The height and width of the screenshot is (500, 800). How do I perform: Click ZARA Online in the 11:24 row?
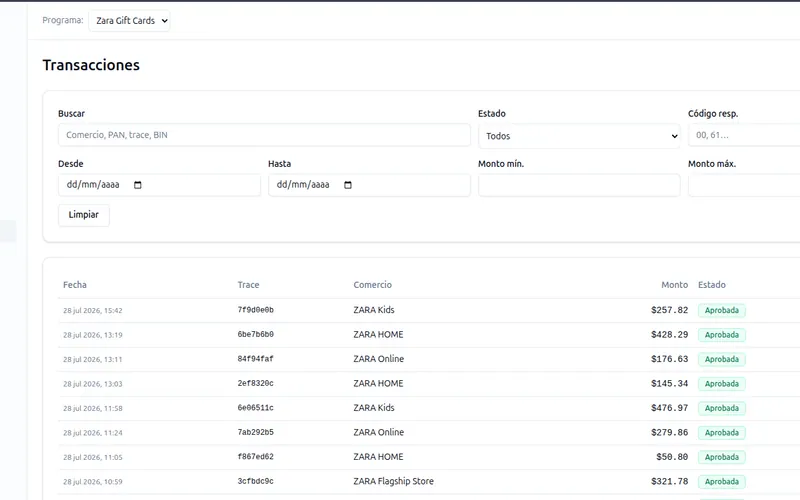379,432
